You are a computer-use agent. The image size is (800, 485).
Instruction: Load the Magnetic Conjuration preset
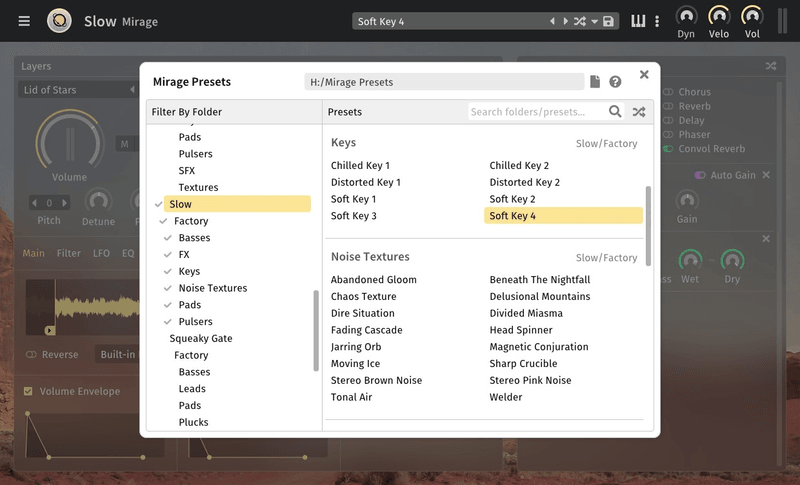coord(538,347)
